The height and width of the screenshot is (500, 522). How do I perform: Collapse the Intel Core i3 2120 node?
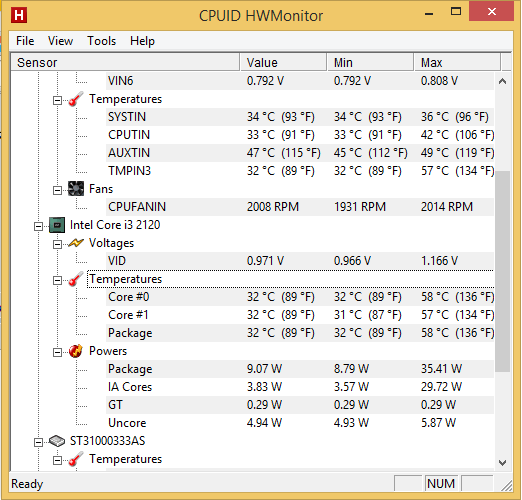pyautogui.click(x=39, y=226)
